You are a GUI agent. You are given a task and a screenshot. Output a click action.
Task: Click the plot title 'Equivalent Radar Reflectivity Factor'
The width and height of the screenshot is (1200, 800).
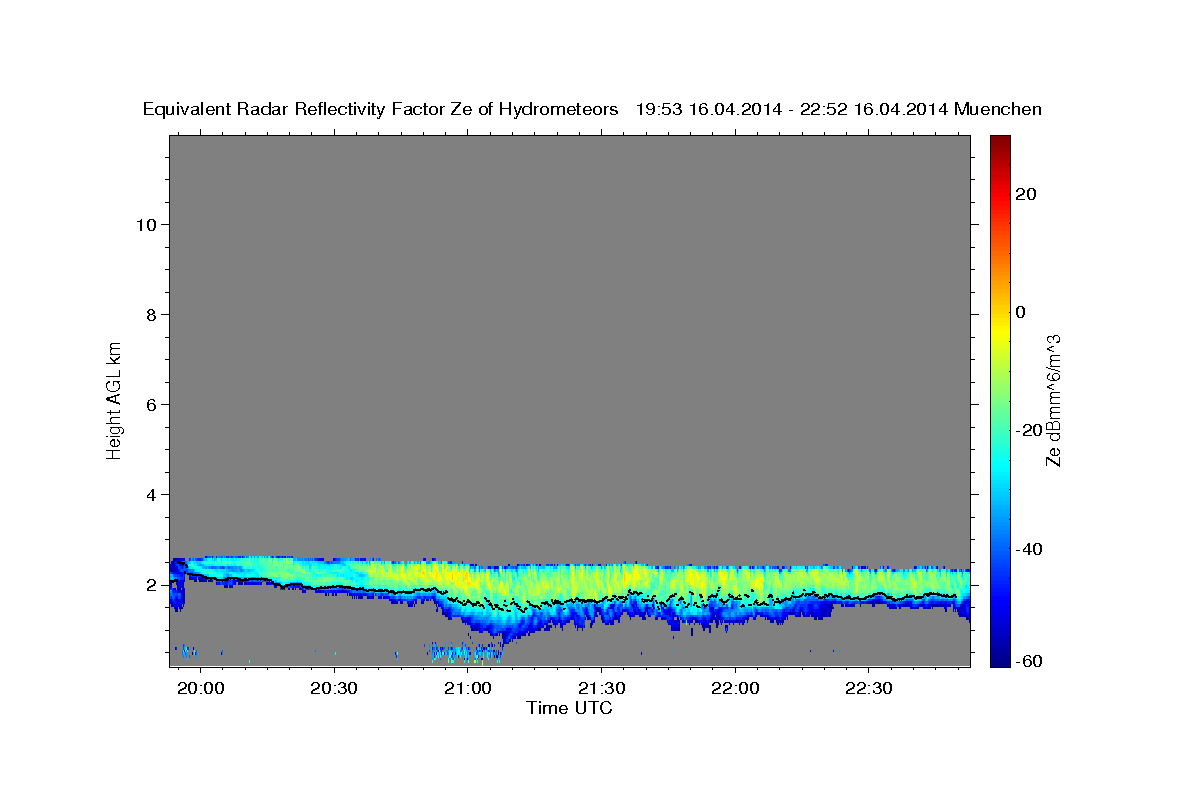point(296,109)
